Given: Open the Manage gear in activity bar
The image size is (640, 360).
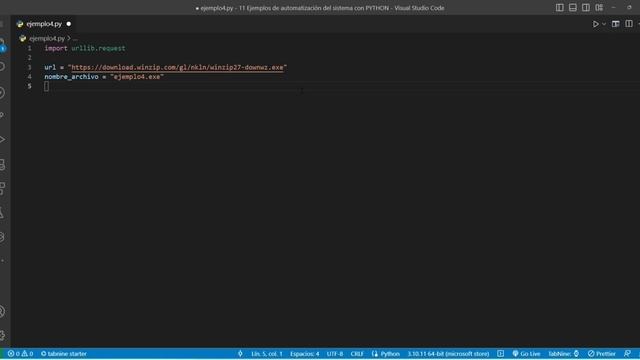Looking at the screenshot, I should click(2, 335).
